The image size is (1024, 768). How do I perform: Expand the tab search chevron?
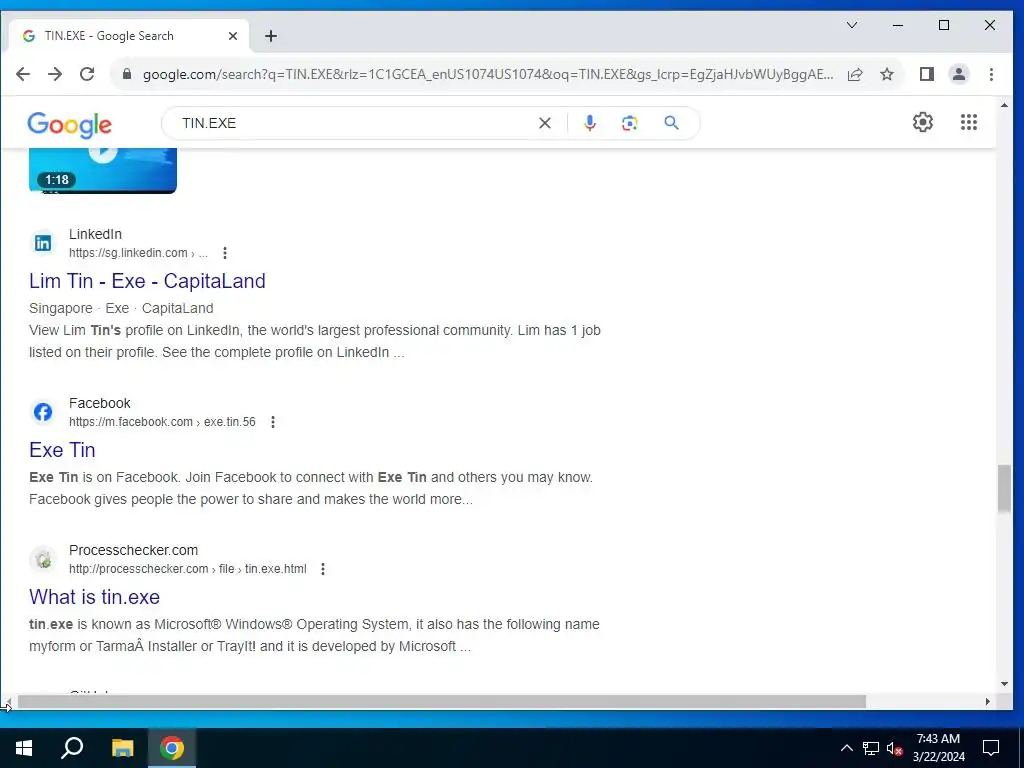(x=852, y=25)
